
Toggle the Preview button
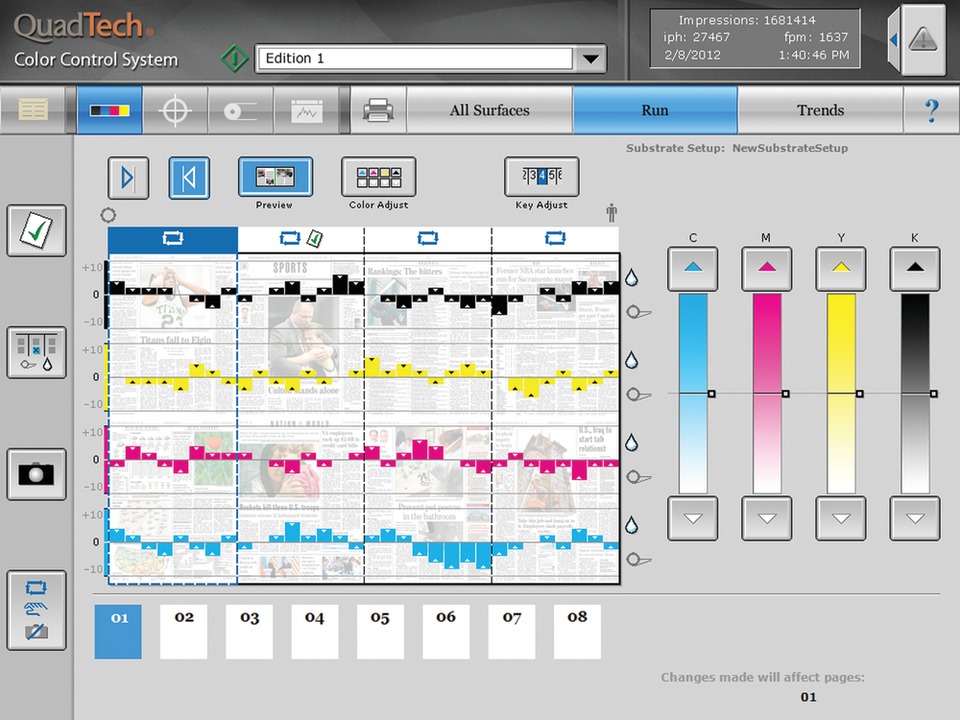274,178
